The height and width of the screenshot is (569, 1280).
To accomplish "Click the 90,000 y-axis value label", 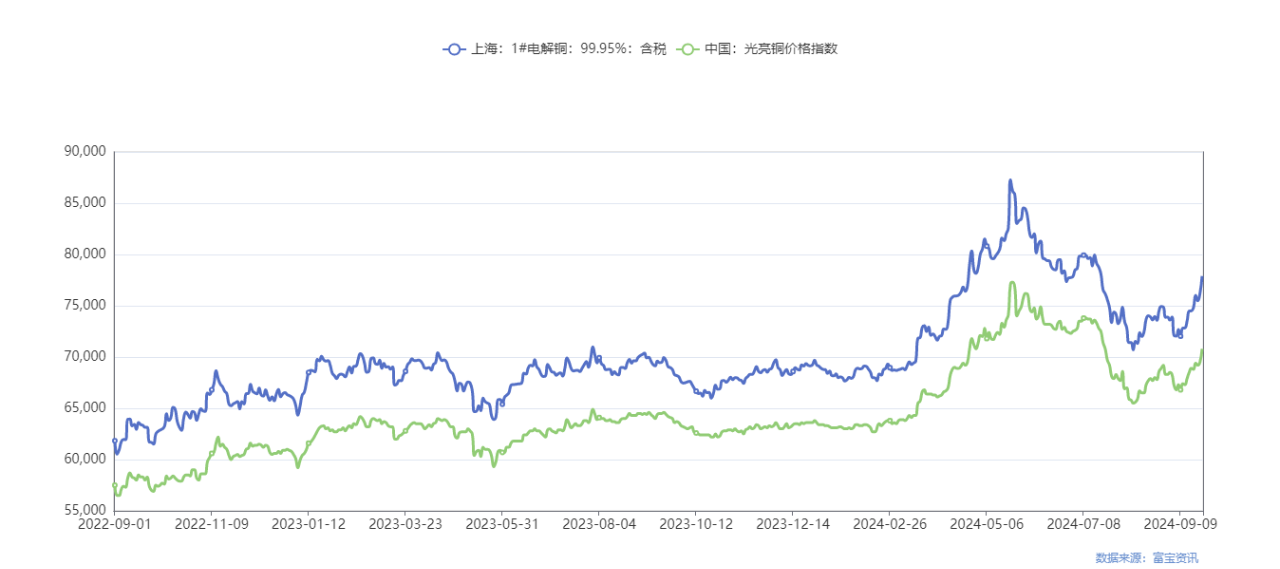I will pyautogui.click(x=84, y=152).
